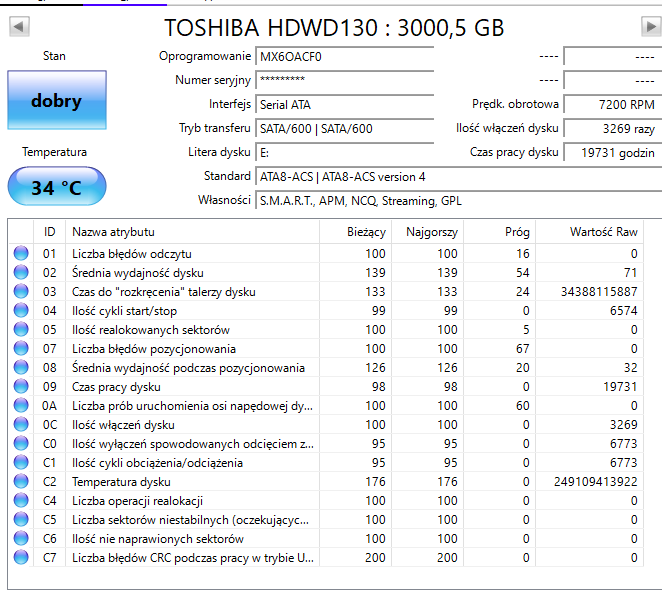
Task: Click the 34 °C temperature indicator
Action: pyautogui.click(x=56, y=187)
